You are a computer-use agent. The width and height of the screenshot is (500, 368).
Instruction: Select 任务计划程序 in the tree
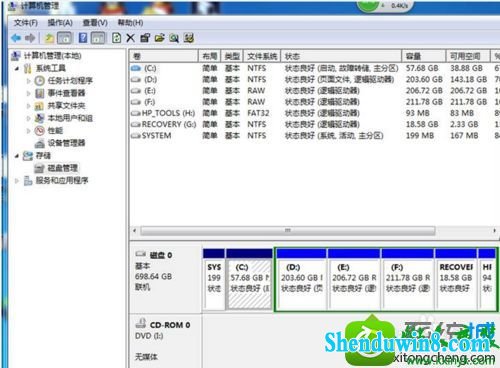pyautogui.click(x=70, y=81)
